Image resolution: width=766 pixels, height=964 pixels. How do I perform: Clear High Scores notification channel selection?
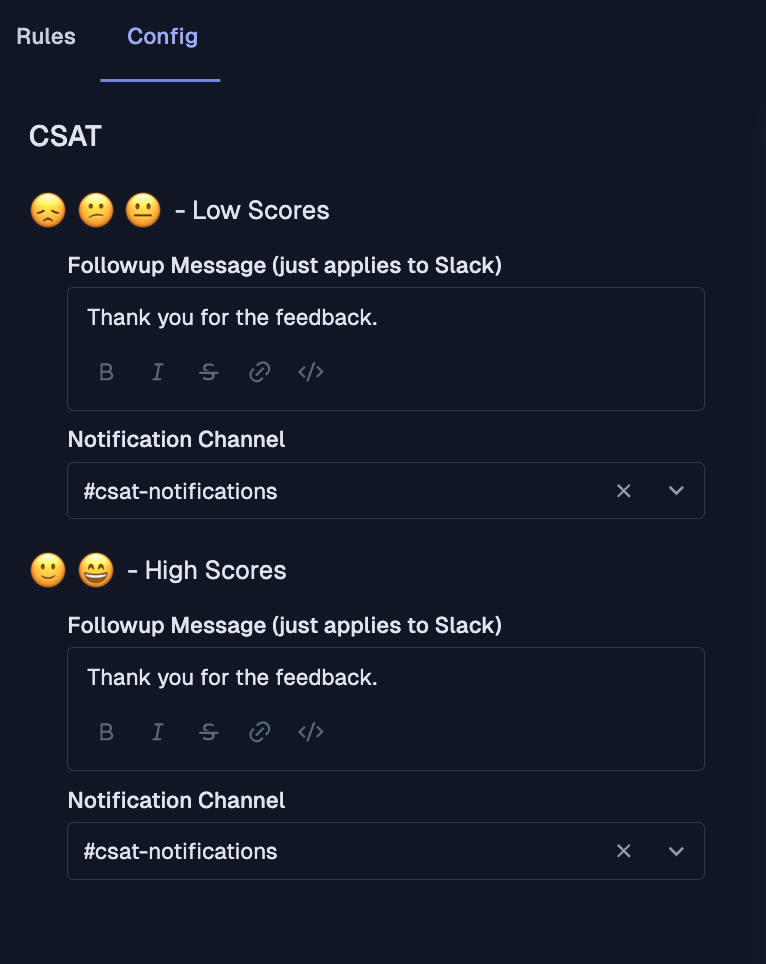pos(624,851)
